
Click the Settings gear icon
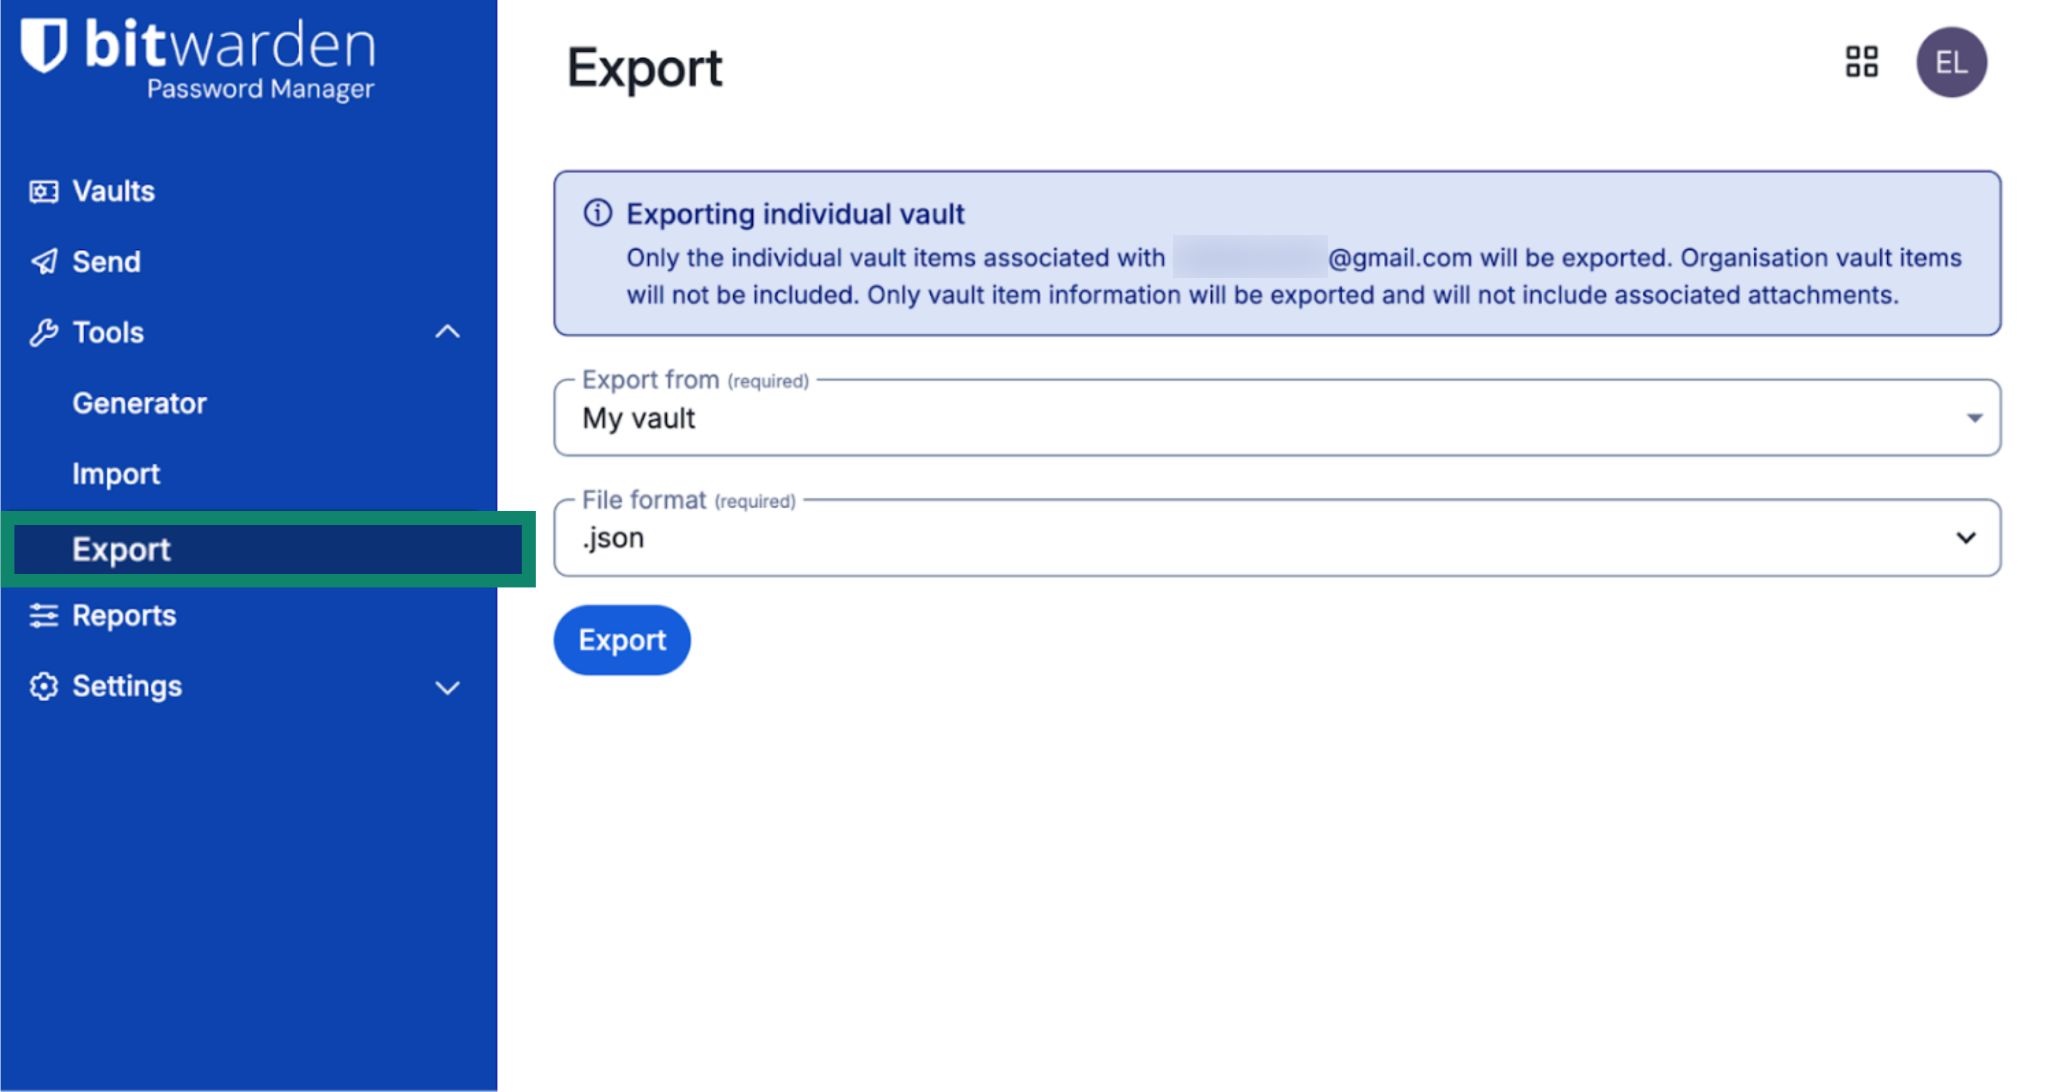[x=43, y=687]
